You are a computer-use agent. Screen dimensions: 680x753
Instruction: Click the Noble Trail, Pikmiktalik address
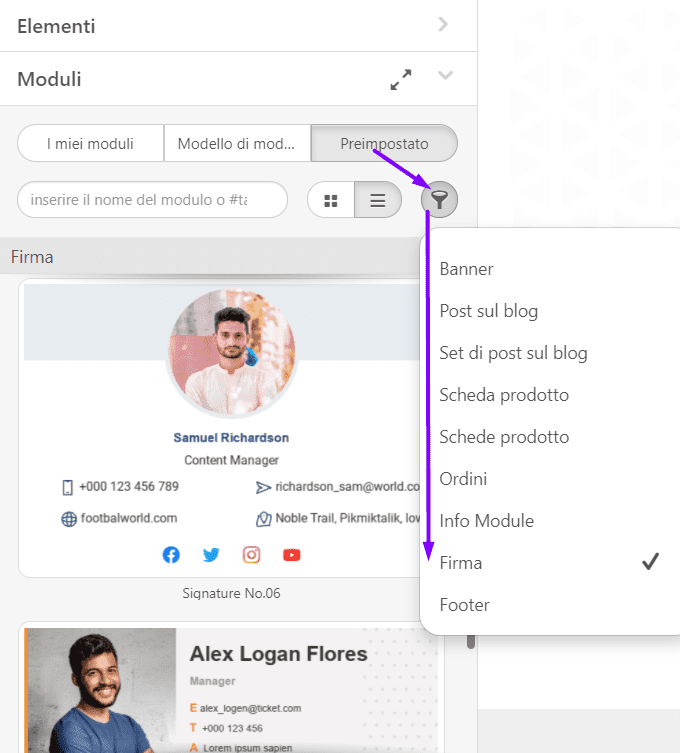coord(348,518)
